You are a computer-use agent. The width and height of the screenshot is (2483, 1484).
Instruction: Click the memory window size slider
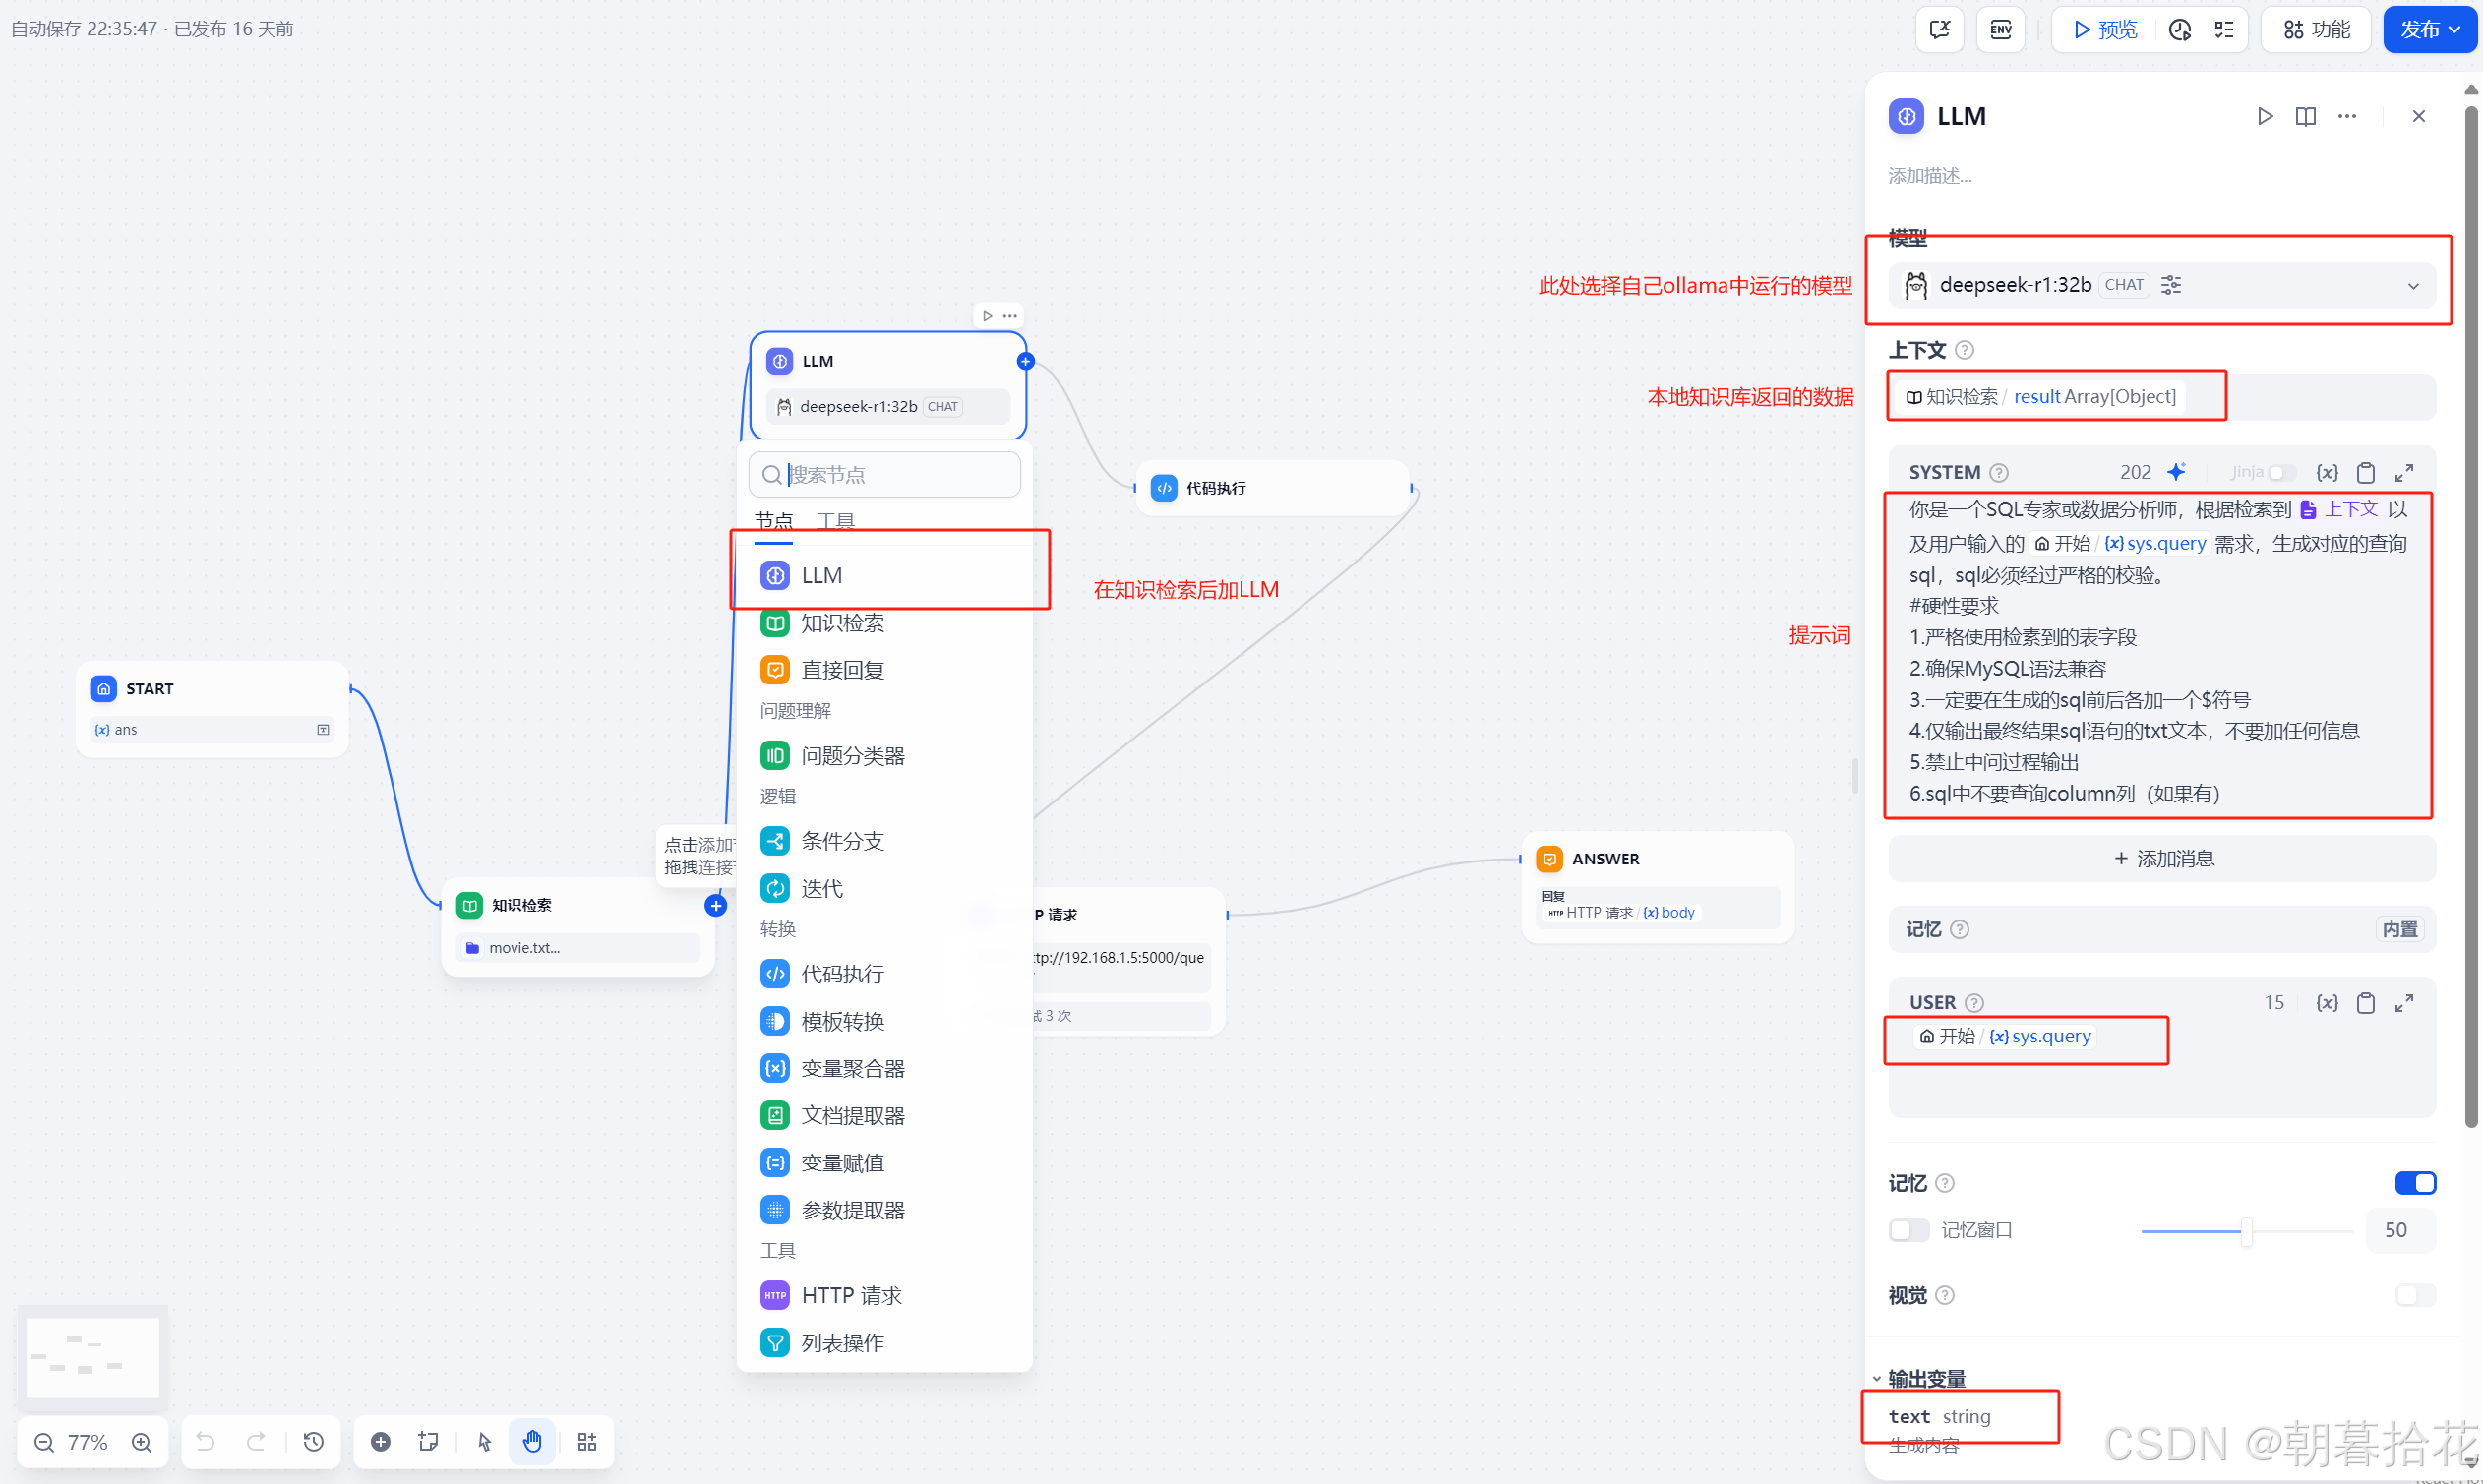[x=2246, y=1231]
